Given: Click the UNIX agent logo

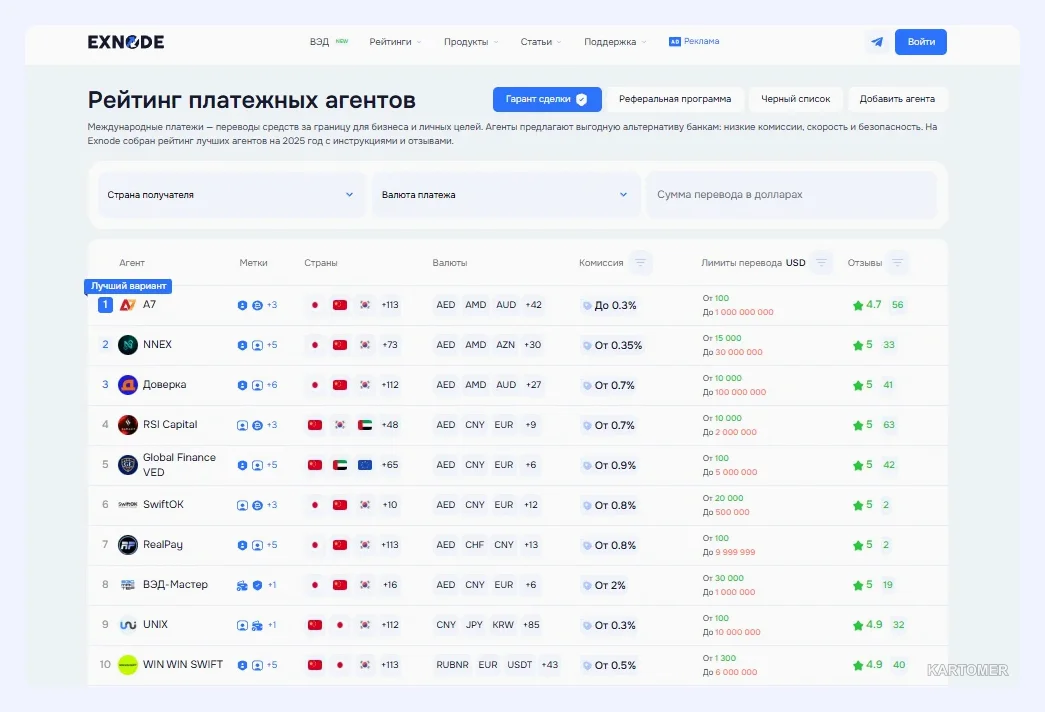Looking at the screenshot, I should tap(128, 625).
